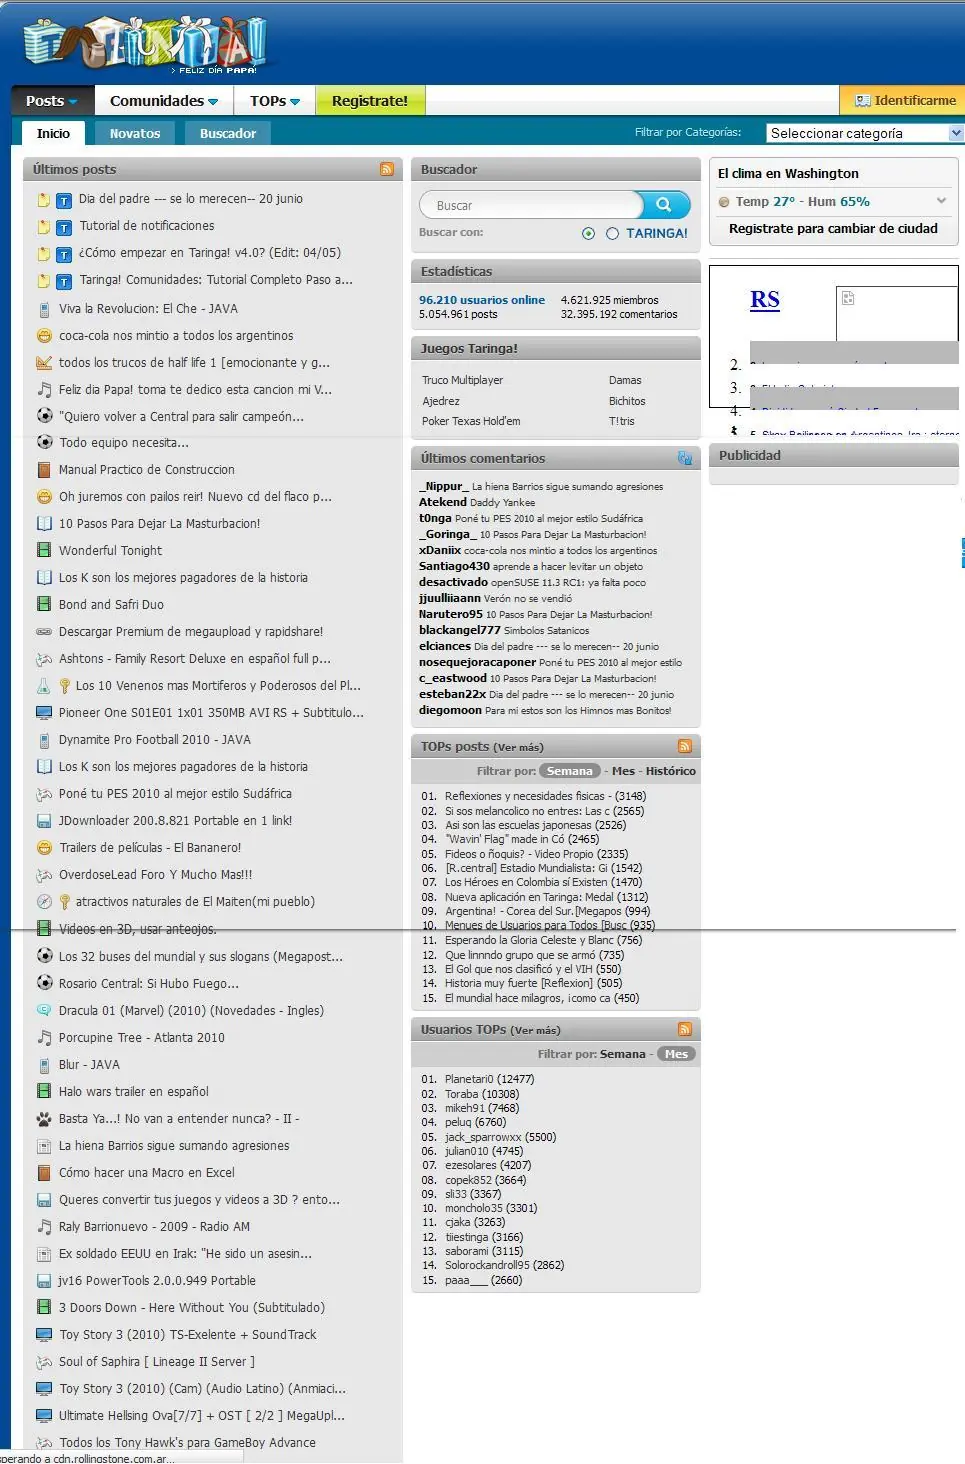Click the magnifier search button
The image size is (965, 1464).
(664, 205)
